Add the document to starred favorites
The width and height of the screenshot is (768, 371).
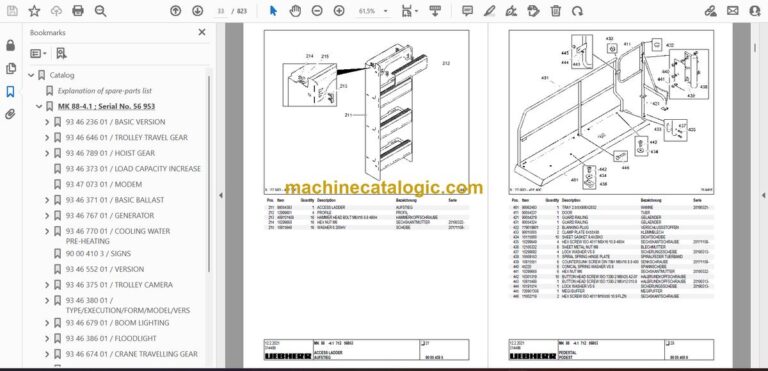(34, 11)
